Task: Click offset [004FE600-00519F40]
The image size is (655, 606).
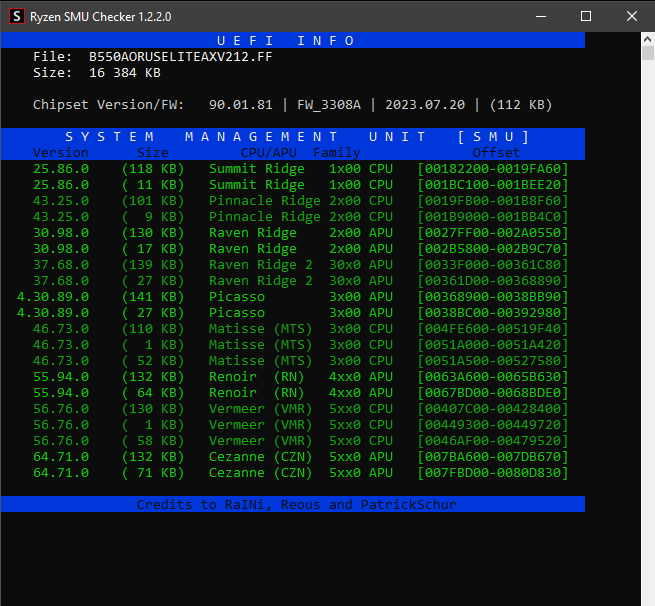Action: [x=493, y=329]
